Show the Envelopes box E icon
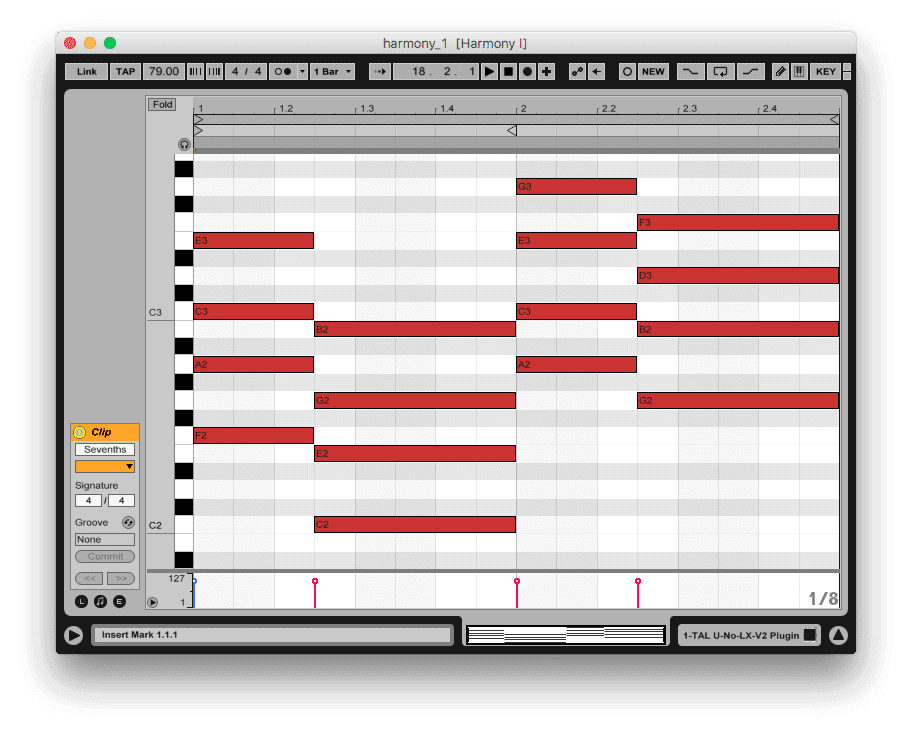912x734 pixels. coord(120,601)
